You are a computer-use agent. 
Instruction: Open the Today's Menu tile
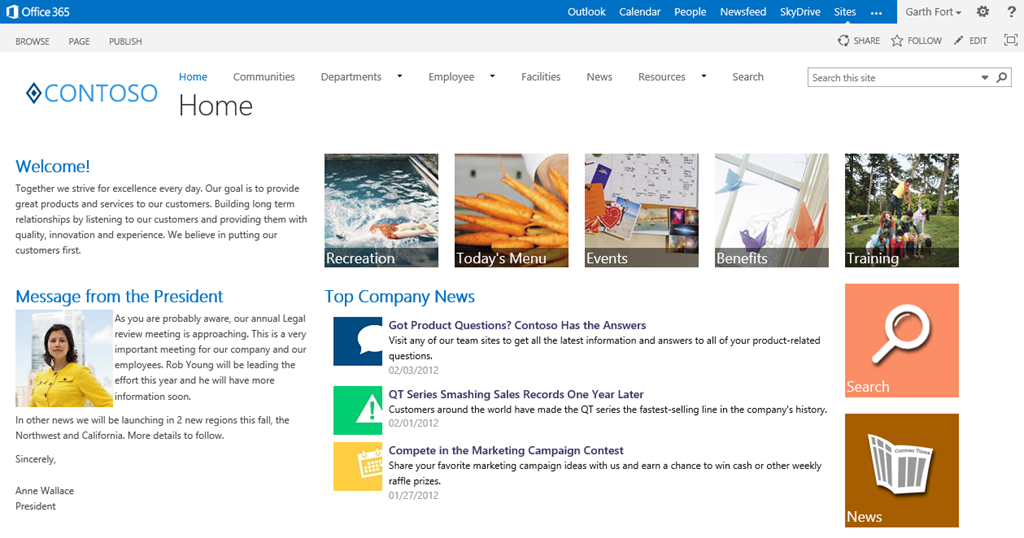click(x=511, y=210)
